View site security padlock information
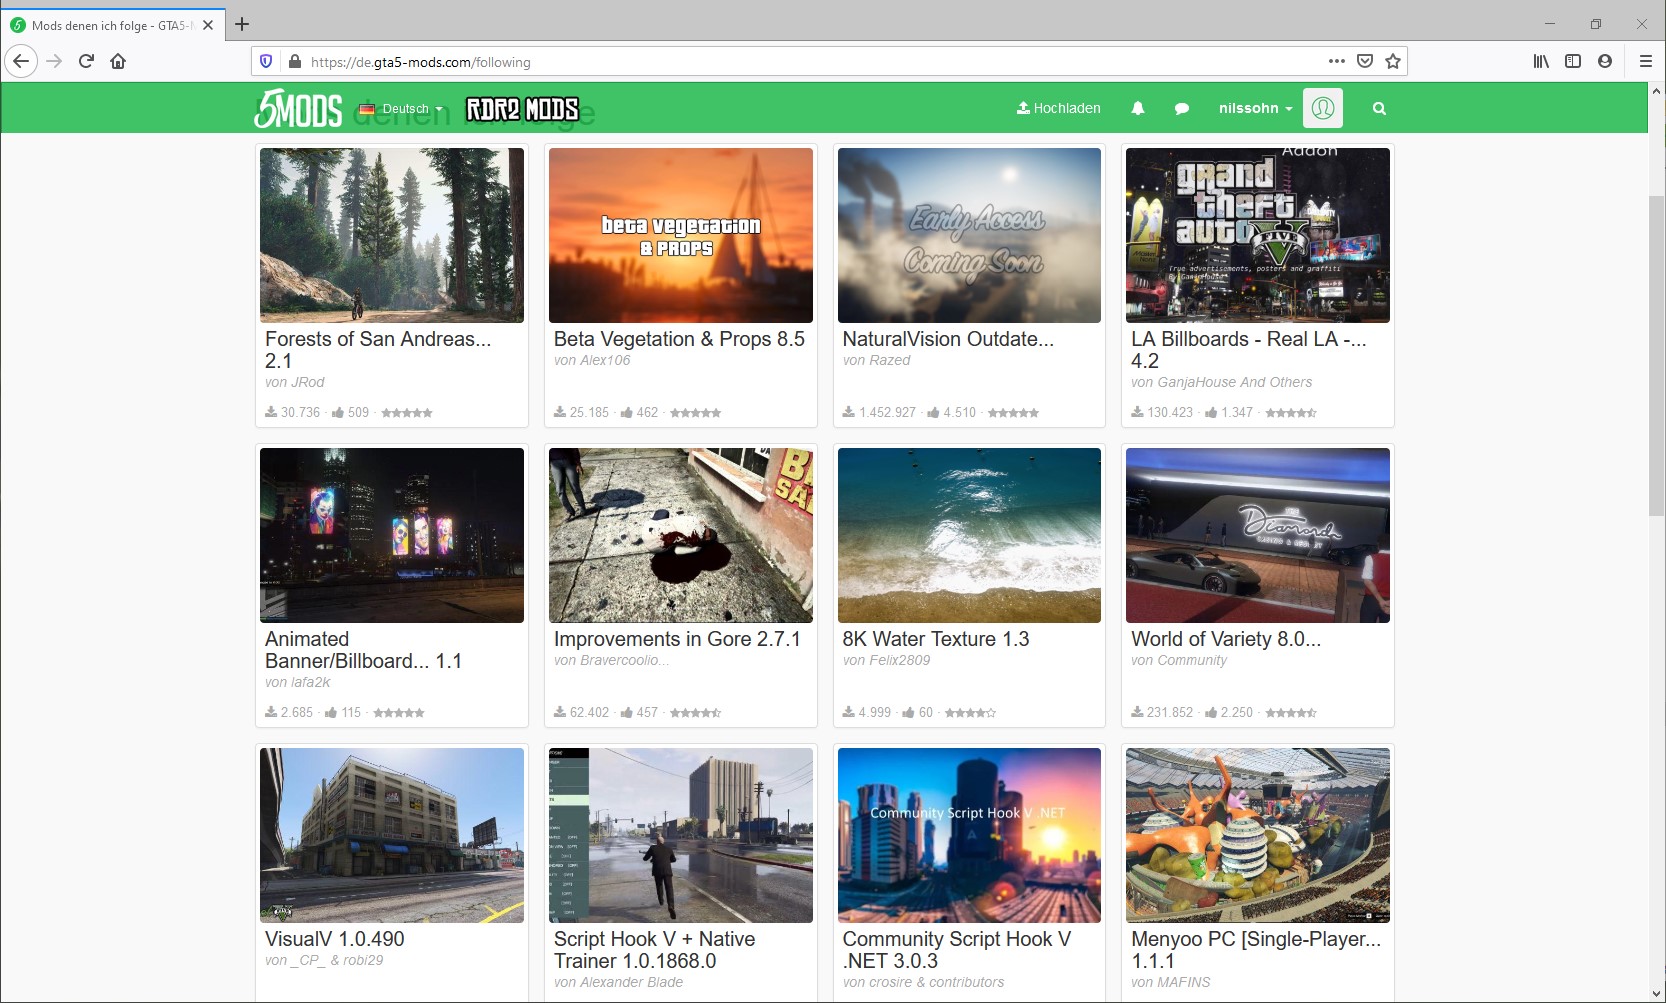The width and height of the screenshot is (1666, 1003). point(294,61)
